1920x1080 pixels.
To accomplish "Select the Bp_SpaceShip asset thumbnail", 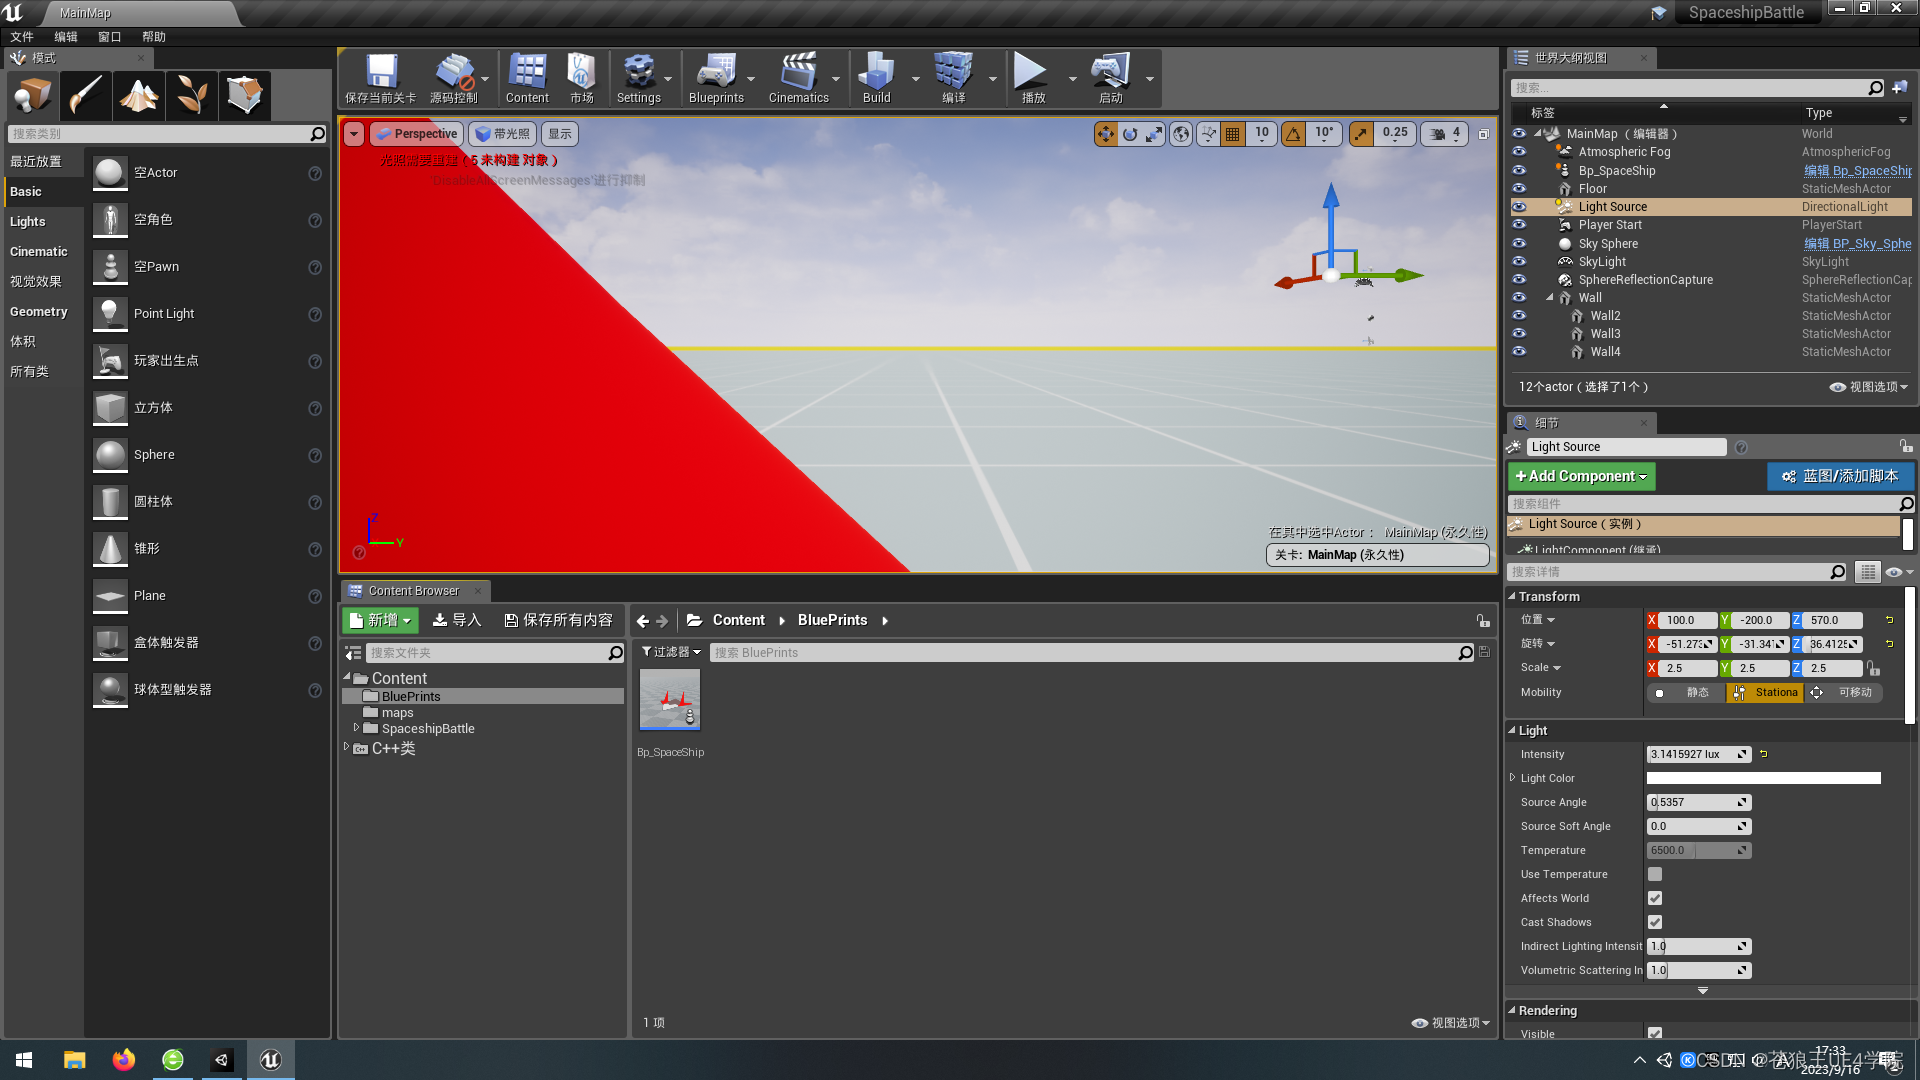I will (x=669, y=698).
